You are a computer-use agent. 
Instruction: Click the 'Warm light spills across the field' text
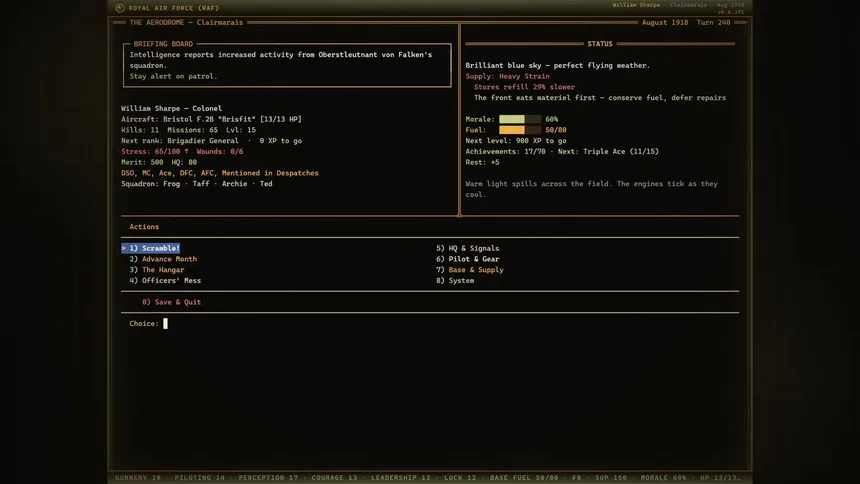pyautogui.click(x=592, y=189)
